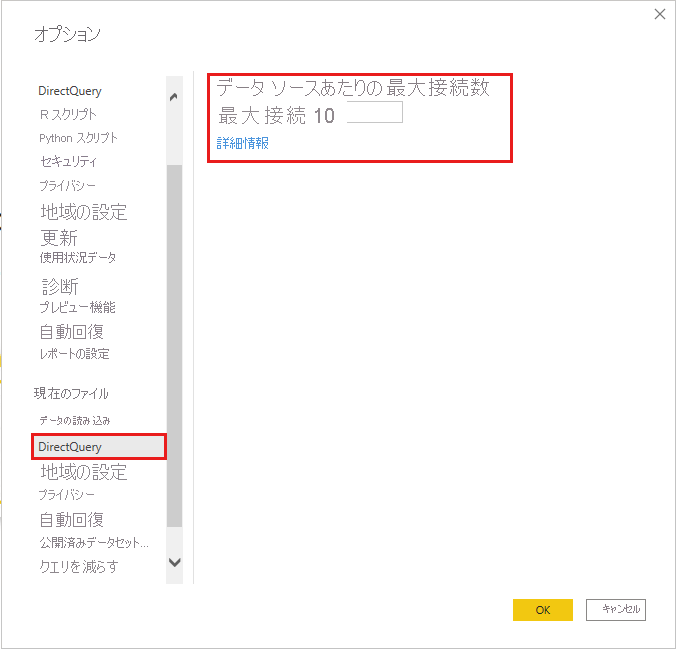This screenshot has height=649, width=676.
Task: Open データの読み込み for current file
Action: [x=75, y=420]
